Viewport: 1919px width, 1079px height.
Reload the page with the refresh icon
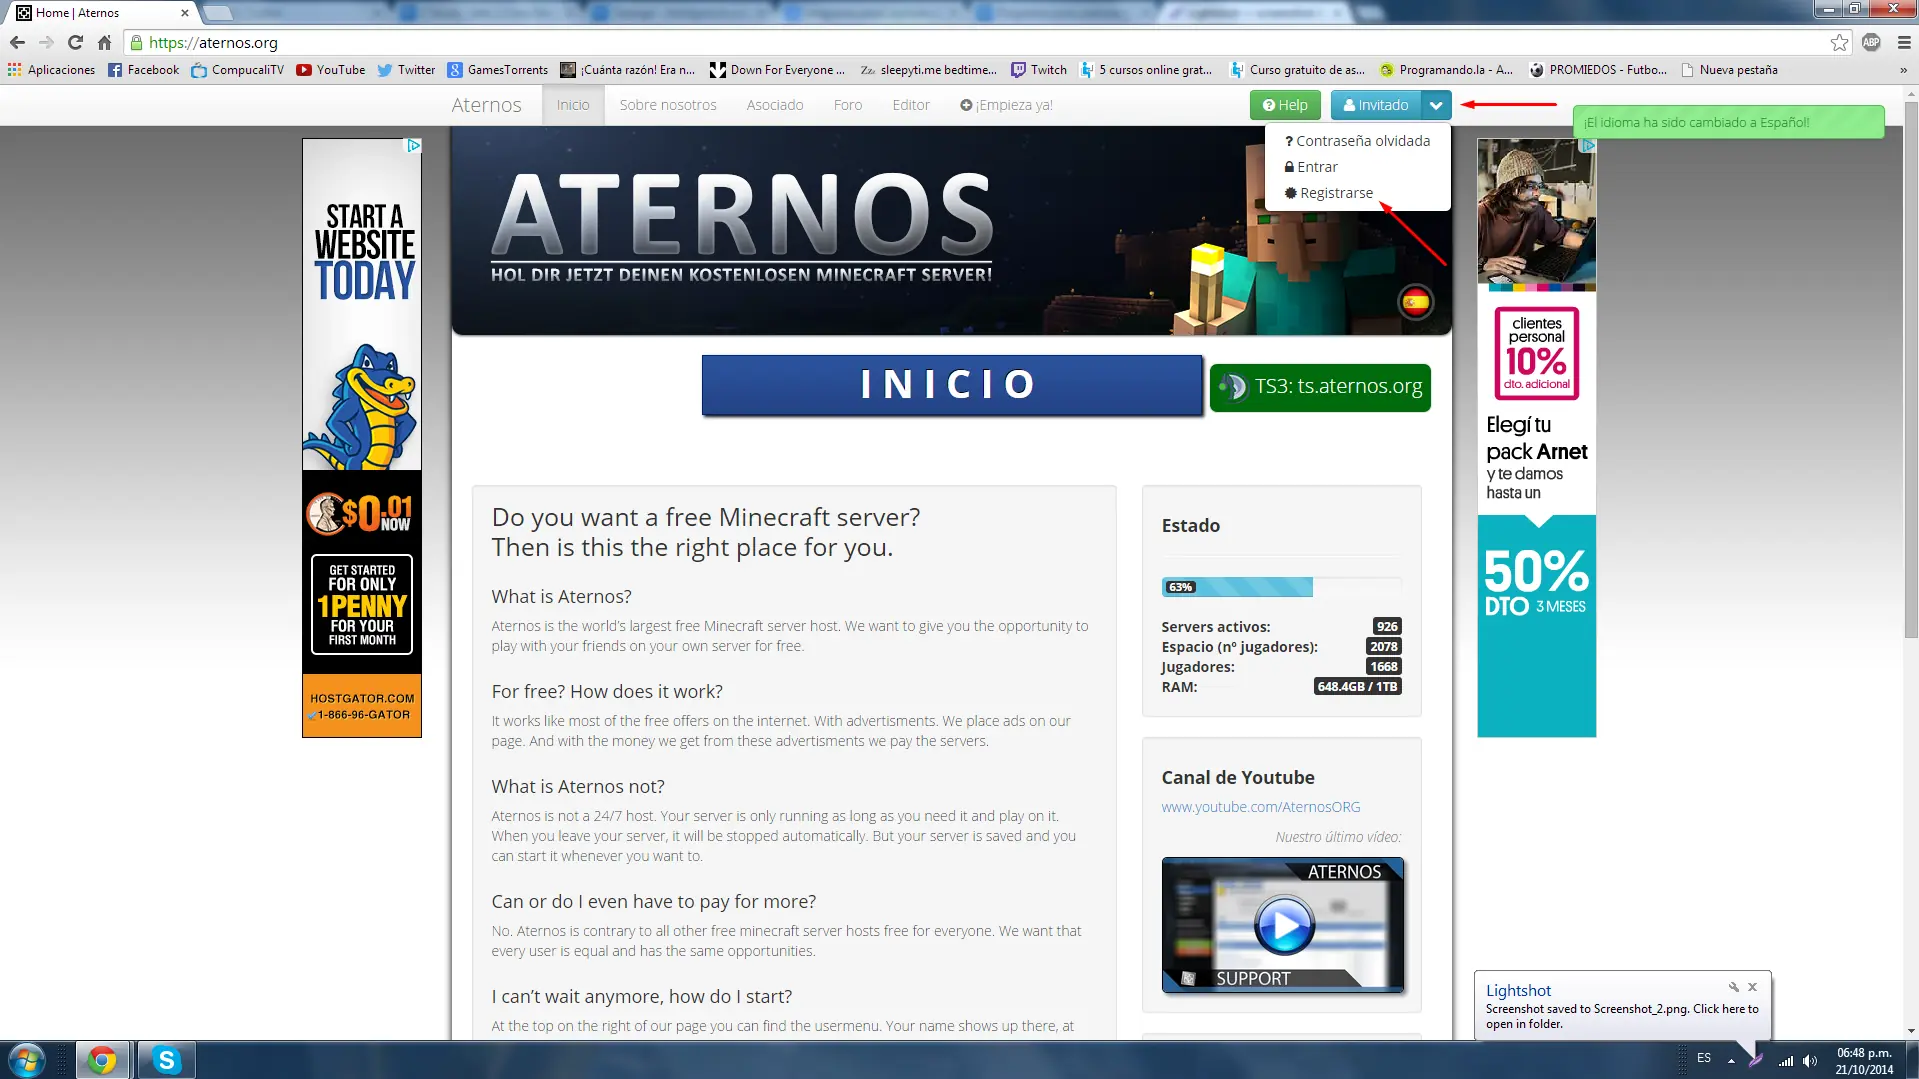tap(75, 42)
